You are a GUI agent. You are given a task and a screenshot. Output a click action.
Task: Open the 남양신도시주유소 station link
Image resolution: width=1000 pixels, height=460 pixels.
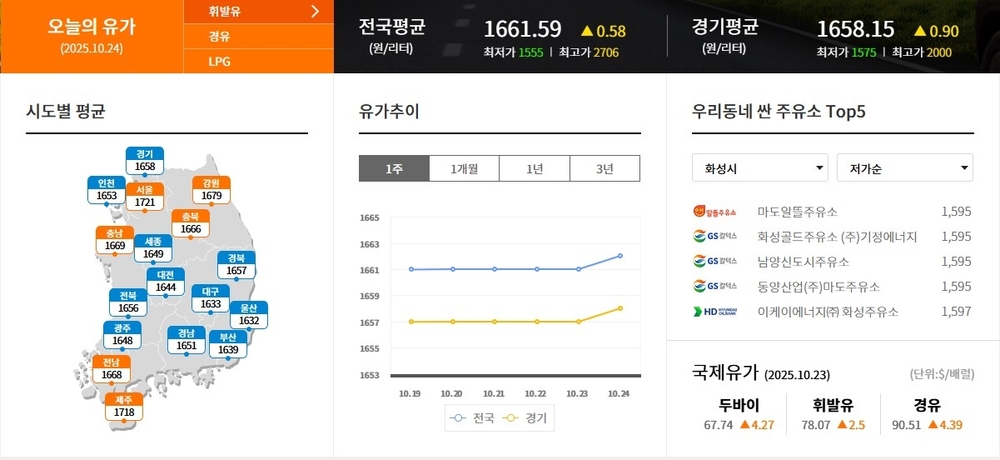pos(803,262)
